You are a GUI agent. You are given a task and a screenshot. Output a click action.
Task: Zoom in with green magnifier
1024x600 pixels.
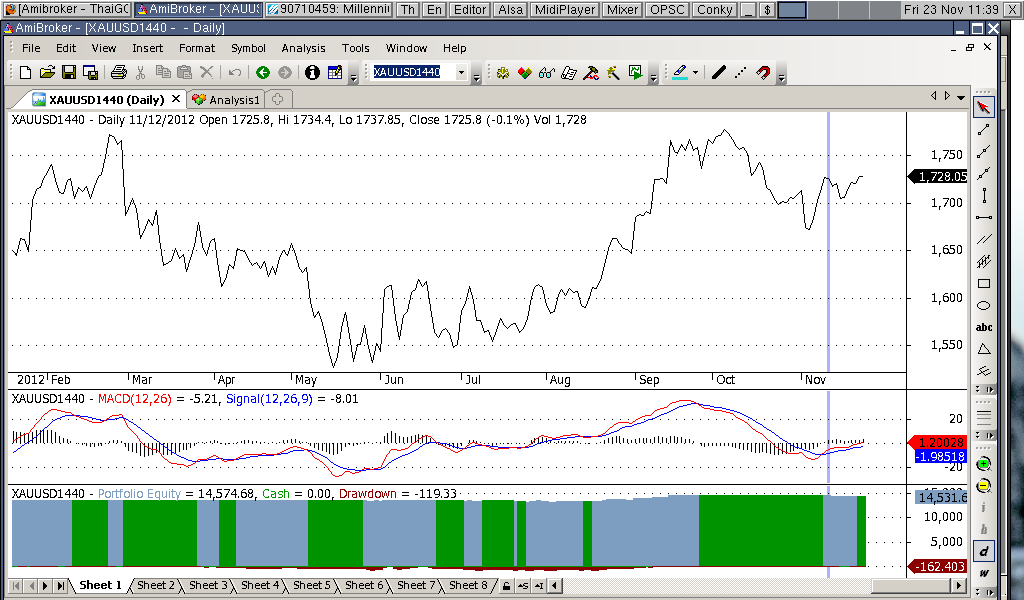[x=984, y=464]
